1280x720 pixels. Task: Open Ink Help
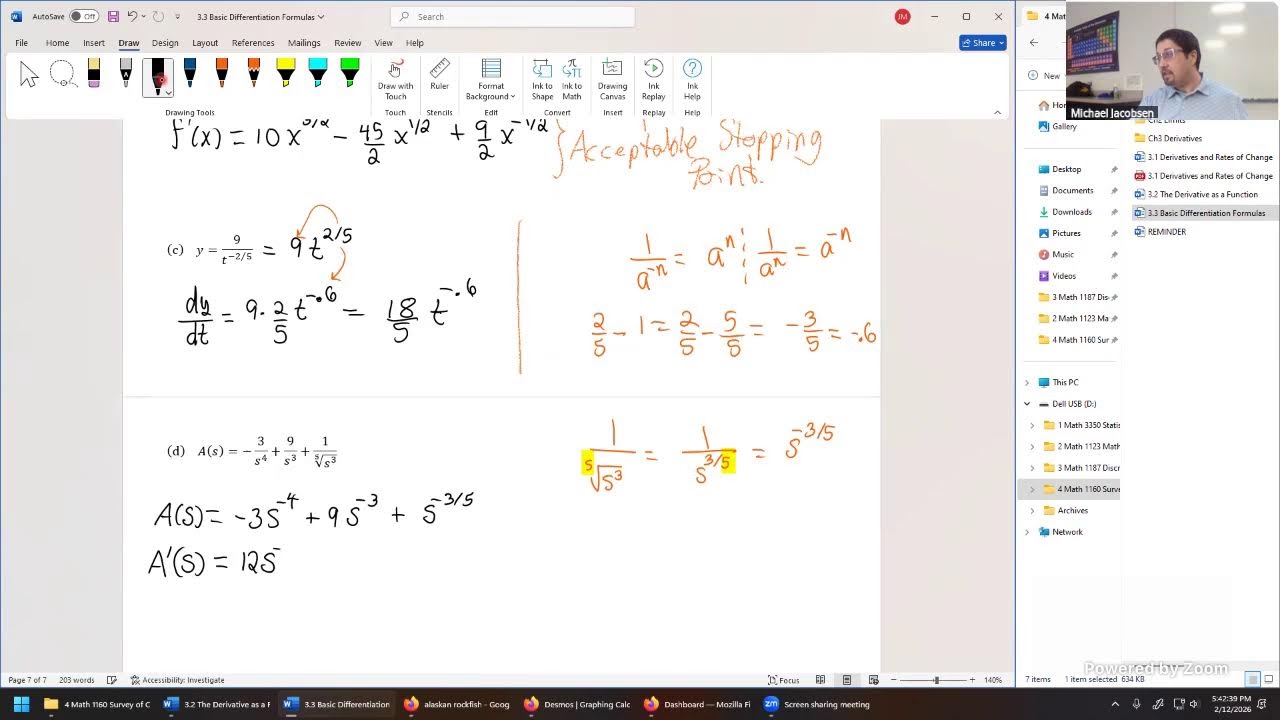pos(692,80)
